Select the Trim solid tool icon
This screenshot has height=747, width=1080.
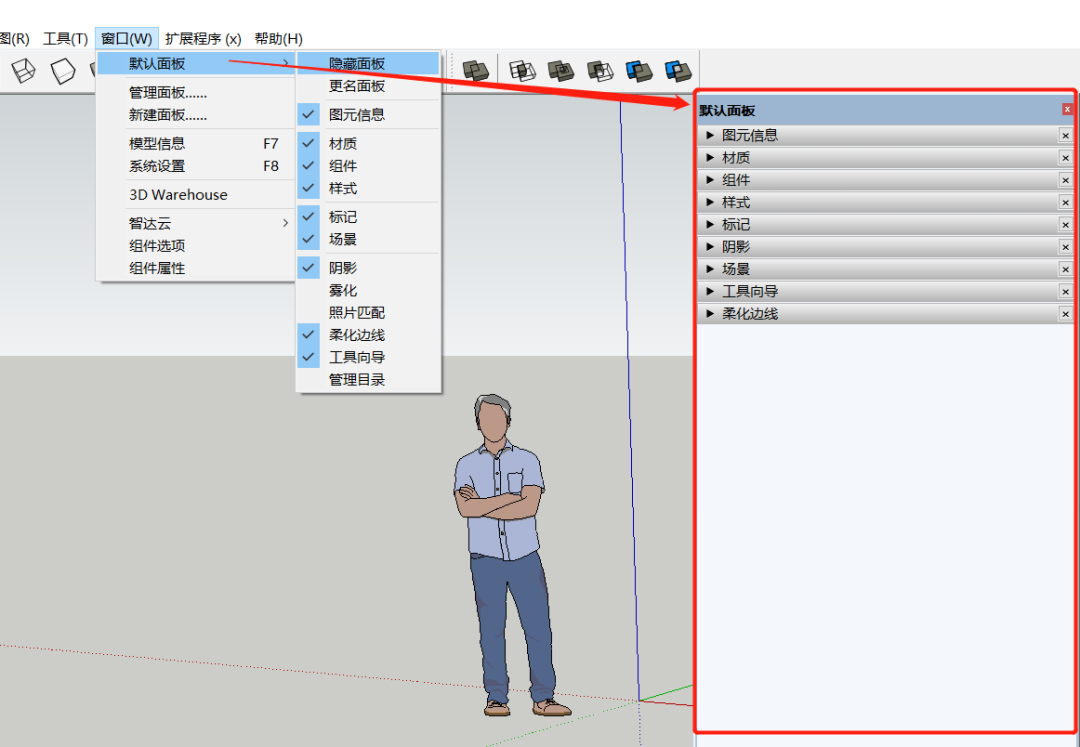pyautogui.click(x=639, y=70)
